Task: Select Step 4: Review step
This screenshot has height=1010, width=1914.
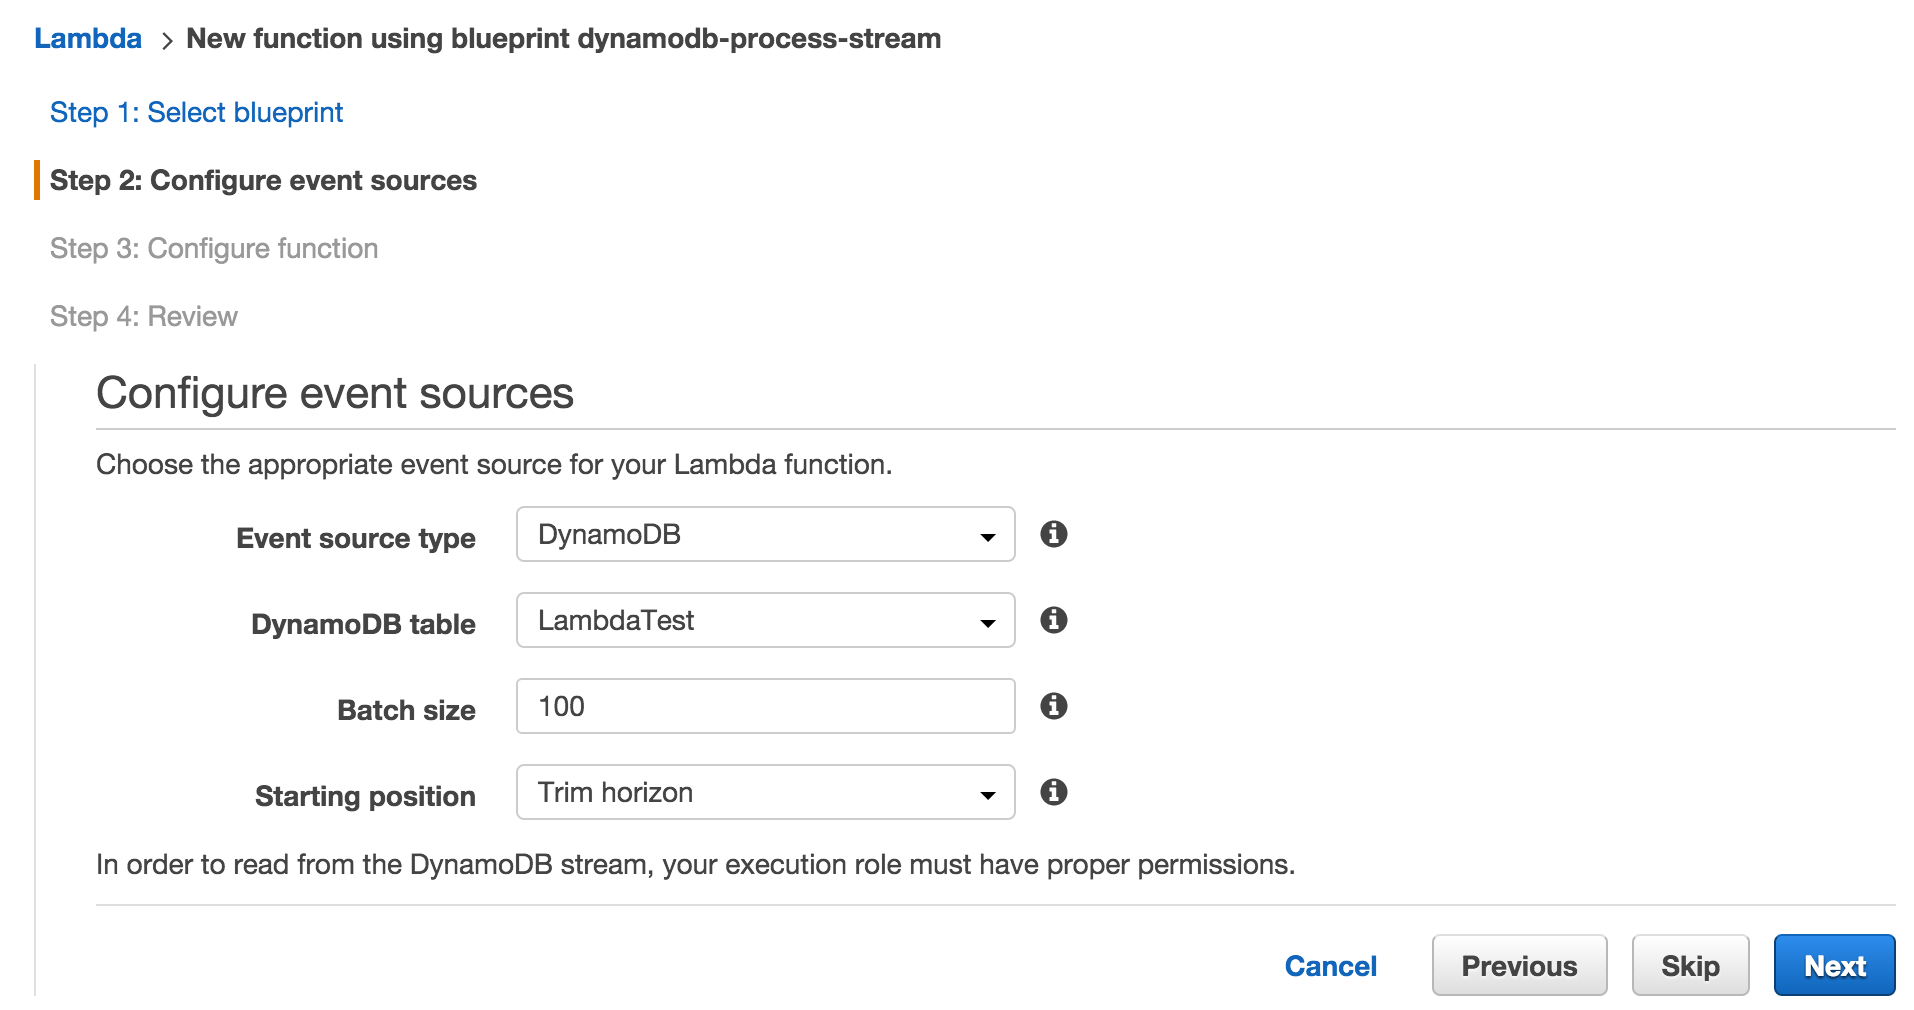Action: (x=144, y=316)
